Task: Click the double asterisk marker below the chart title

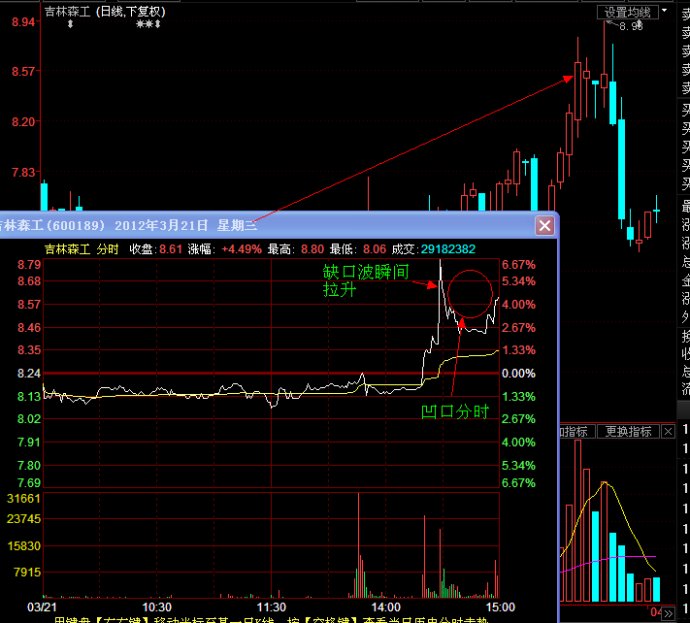Action: (x=145, y=24)
